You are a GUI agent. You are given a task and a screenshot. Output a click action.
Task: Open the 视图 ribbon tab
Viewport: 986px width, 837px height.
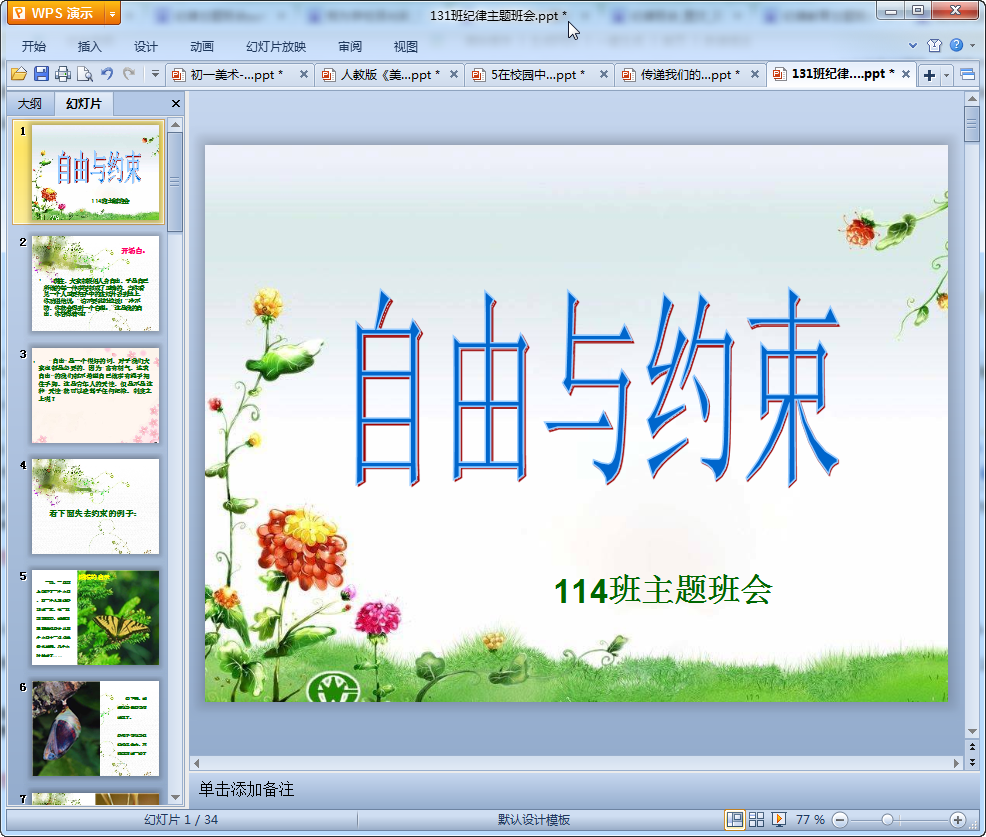point(406,47)
